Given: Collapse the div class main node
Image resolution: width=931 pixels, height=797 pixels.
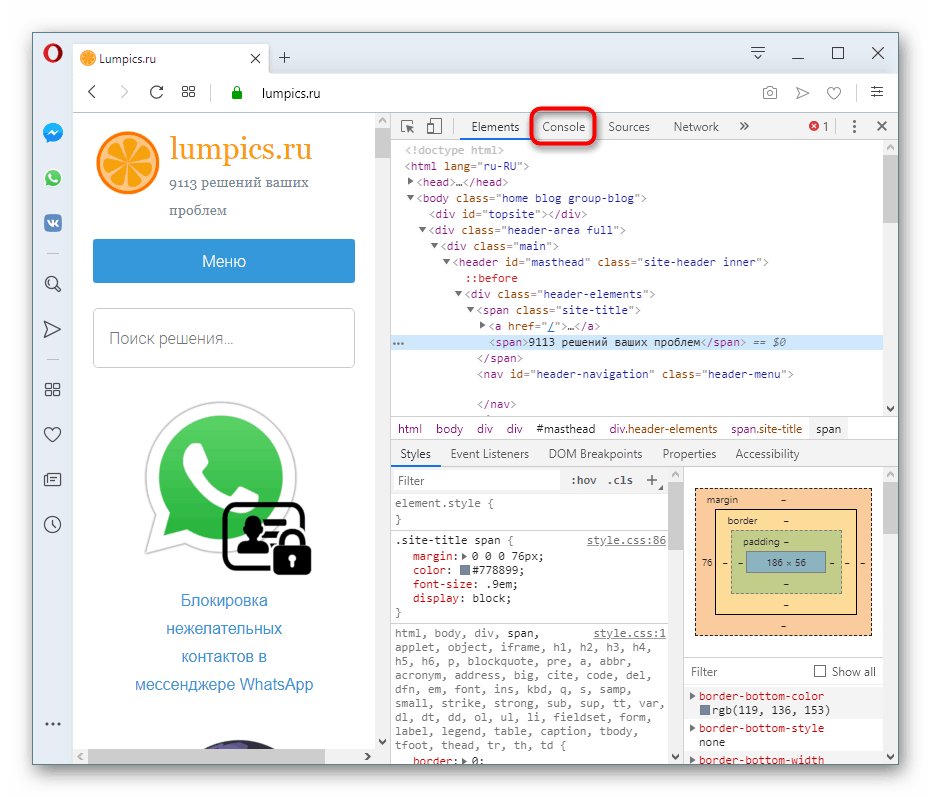Looking at the screenshot, I should pyautogui.click(x=434, y=246).
